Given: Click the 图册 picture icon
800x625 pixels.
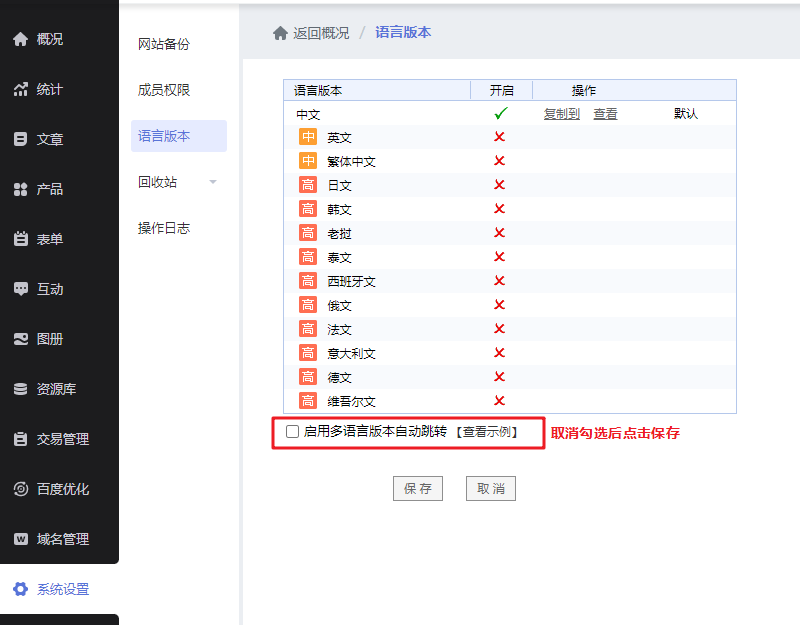Looking at the screenshot, I should click(20, 339).
